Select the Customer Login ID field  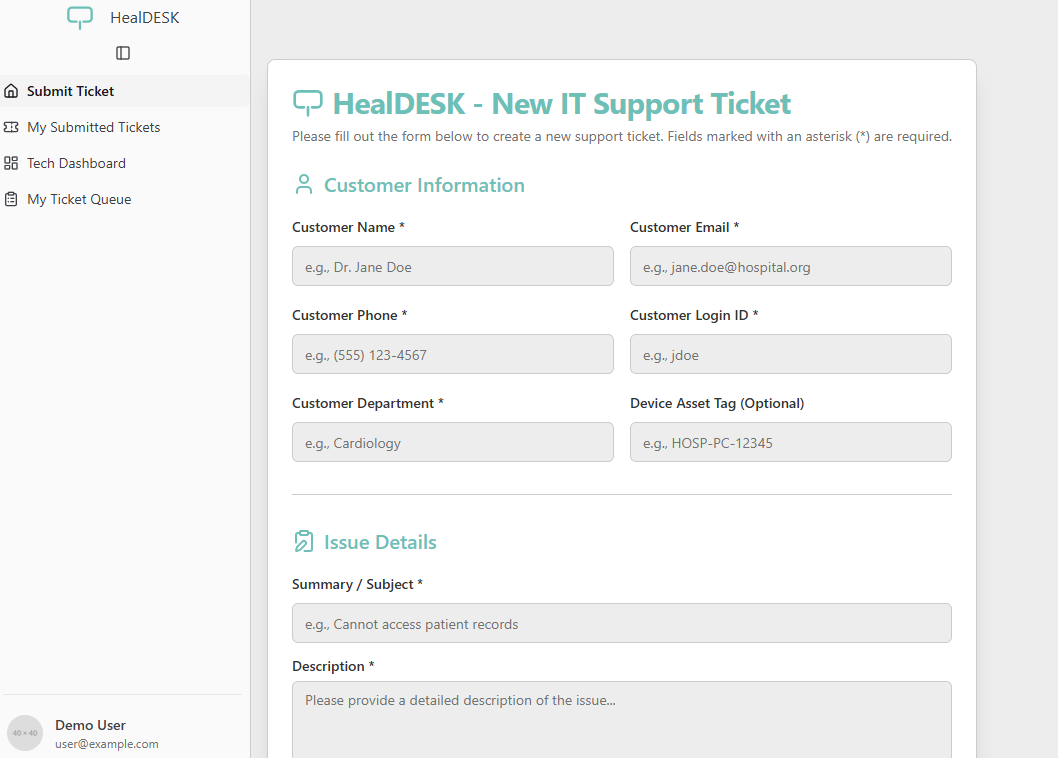click(790, 354)
